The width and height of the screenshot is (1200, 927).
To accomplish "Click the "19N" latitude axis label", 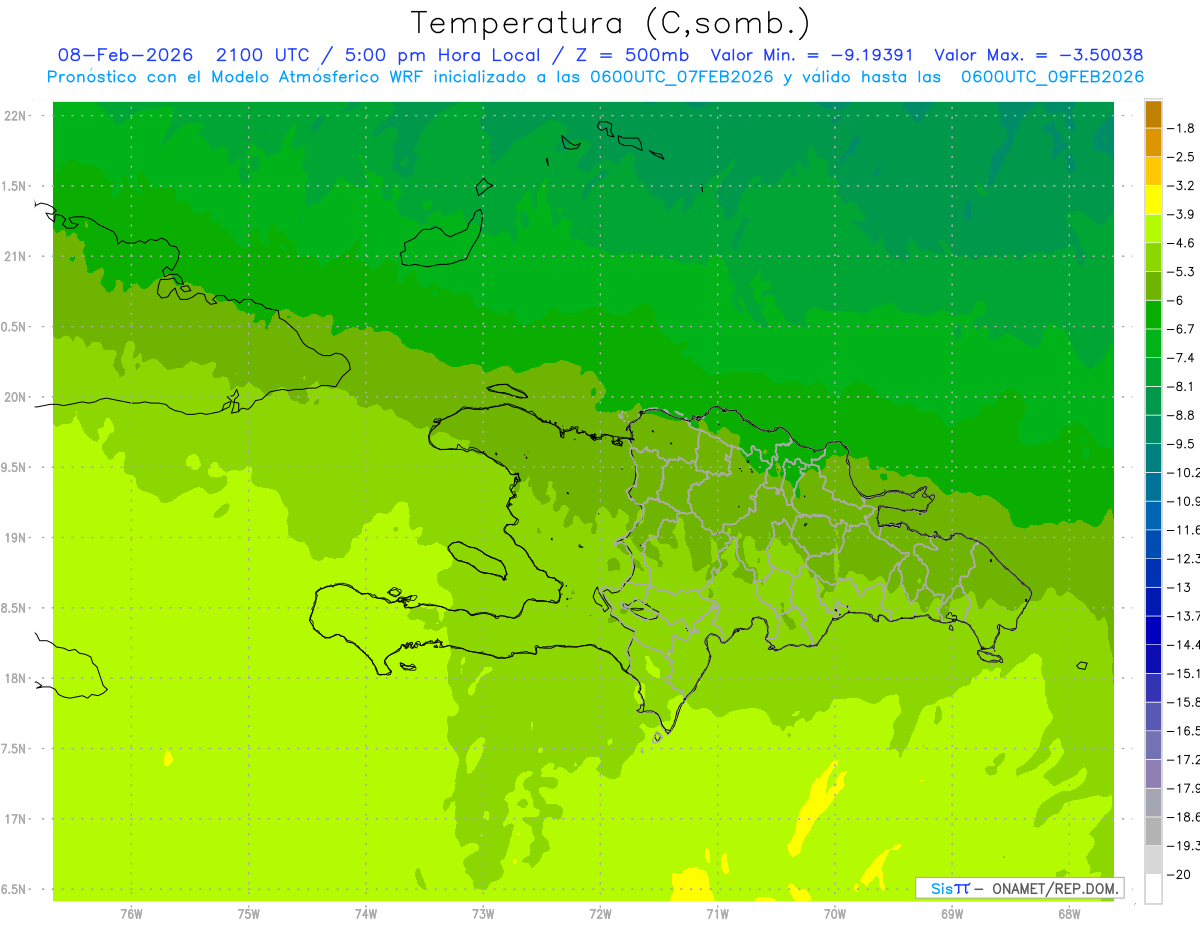I will 17,538.
